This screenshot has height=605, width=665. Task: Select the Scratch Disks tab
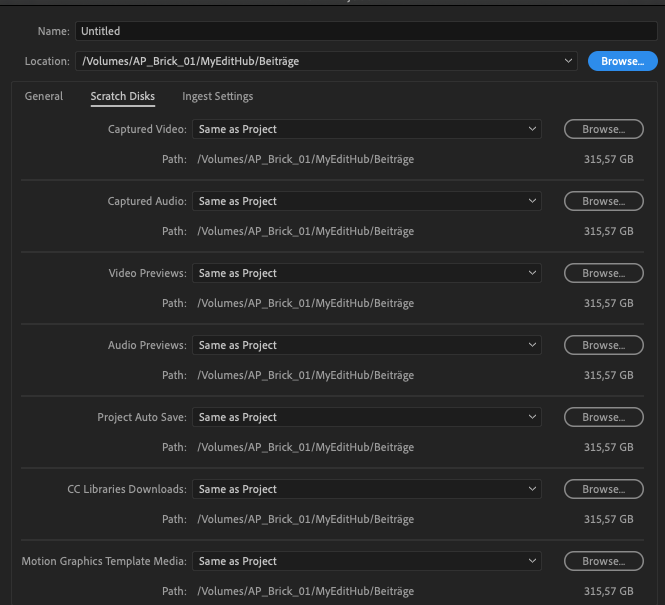point(122,96)
